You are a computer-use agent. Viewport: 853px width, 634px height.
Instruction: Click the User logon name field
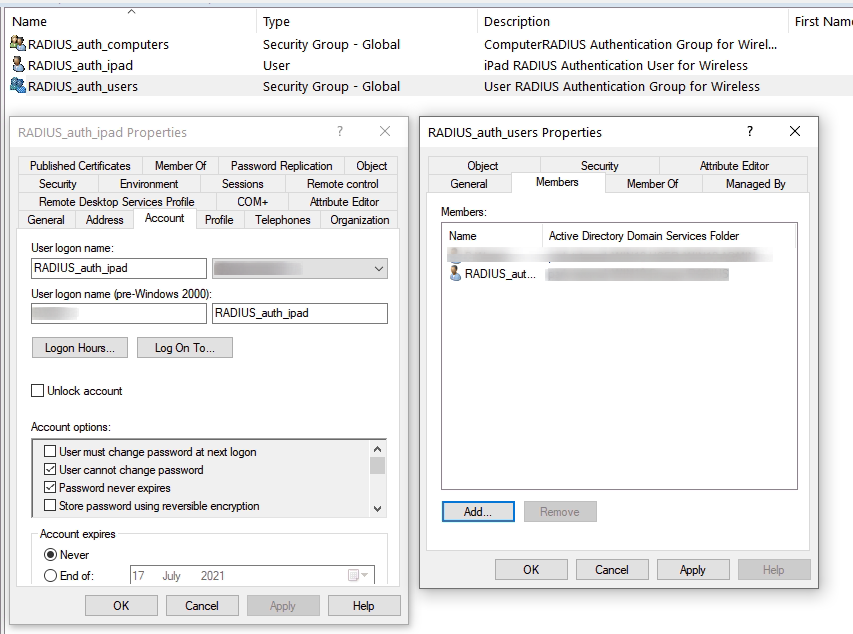[119, 268]
